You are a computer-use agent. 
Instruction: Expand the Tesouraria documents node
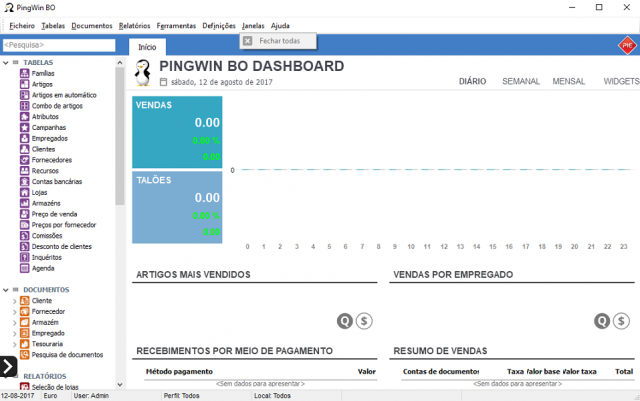click(x=14, y=344)
